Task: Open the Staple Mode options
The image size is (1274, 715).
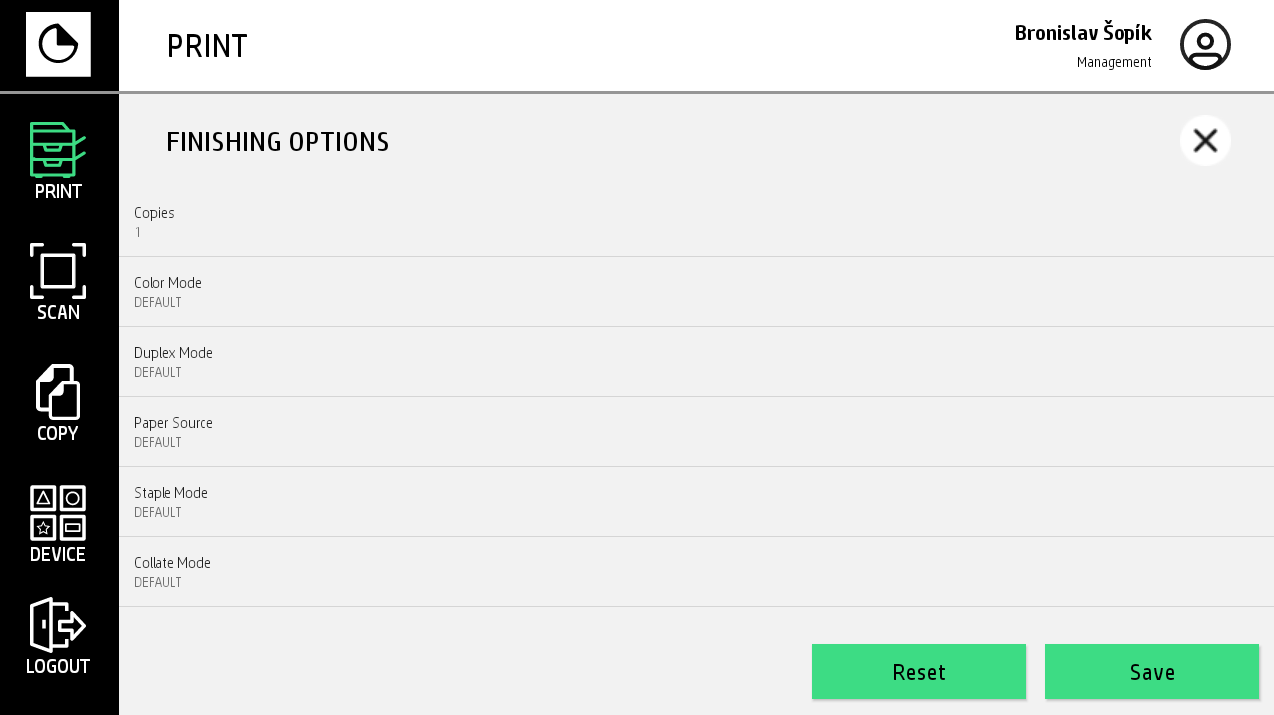Action: pyautogui.click(x=697, y=501)
